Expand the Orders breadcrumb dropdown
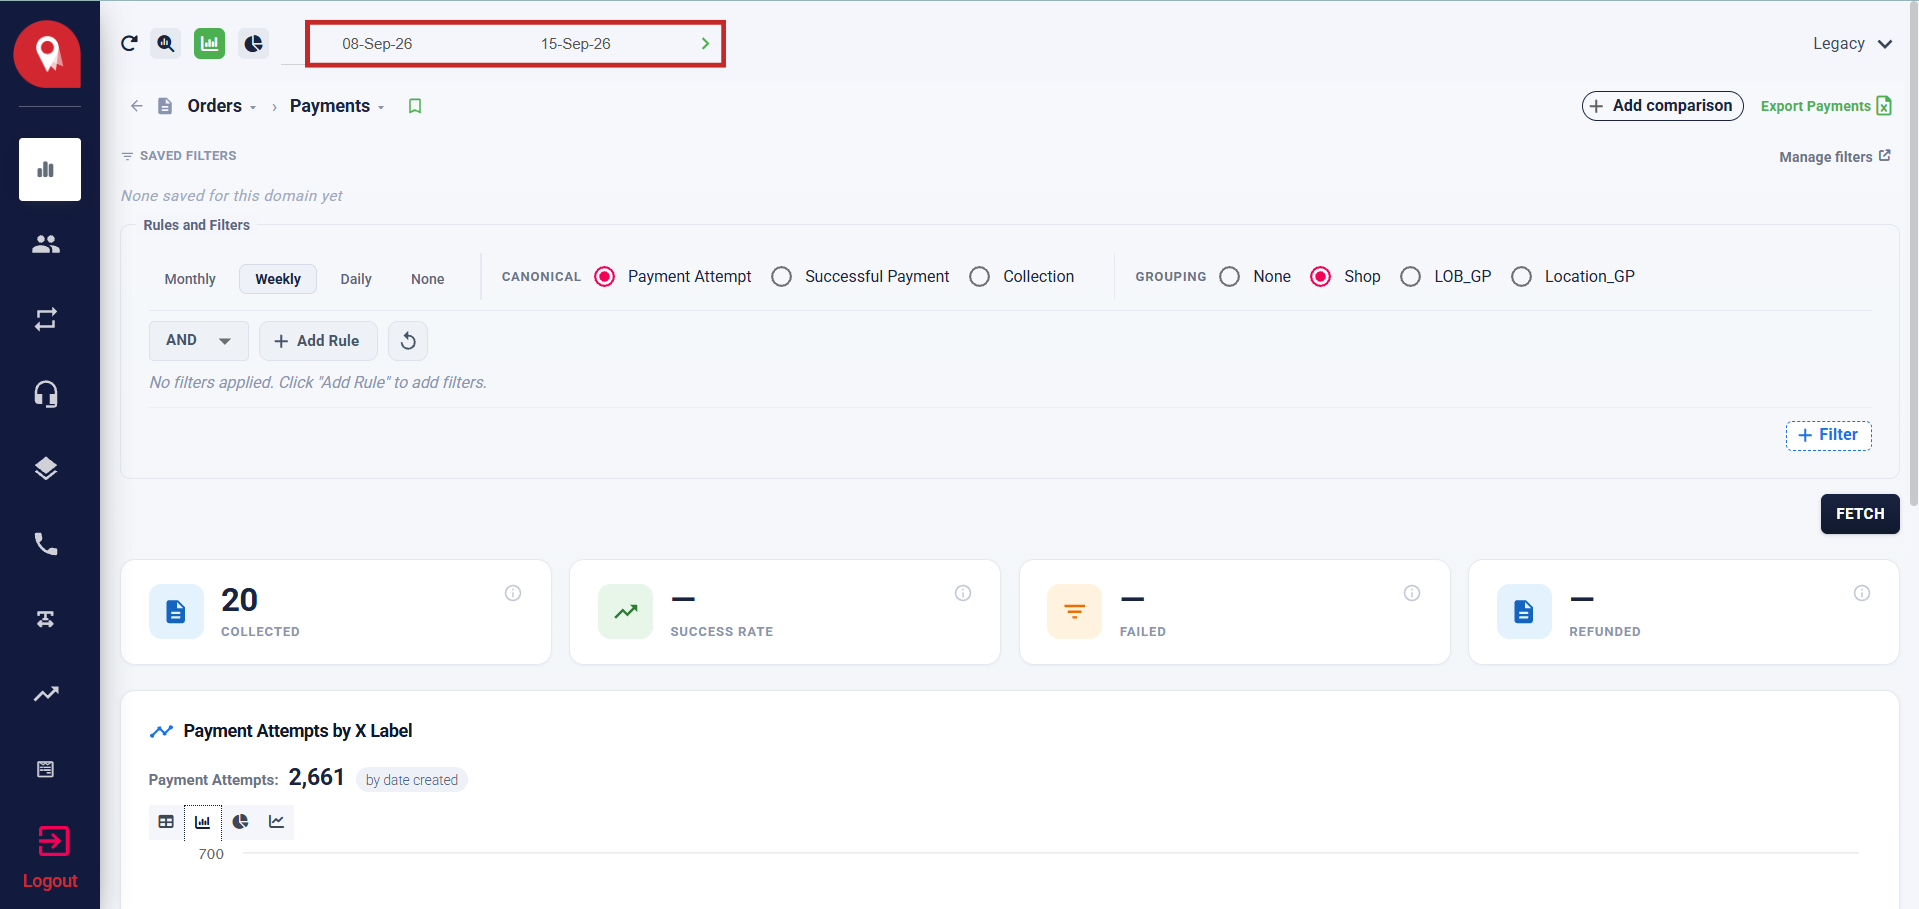 [x=253, y=108]
